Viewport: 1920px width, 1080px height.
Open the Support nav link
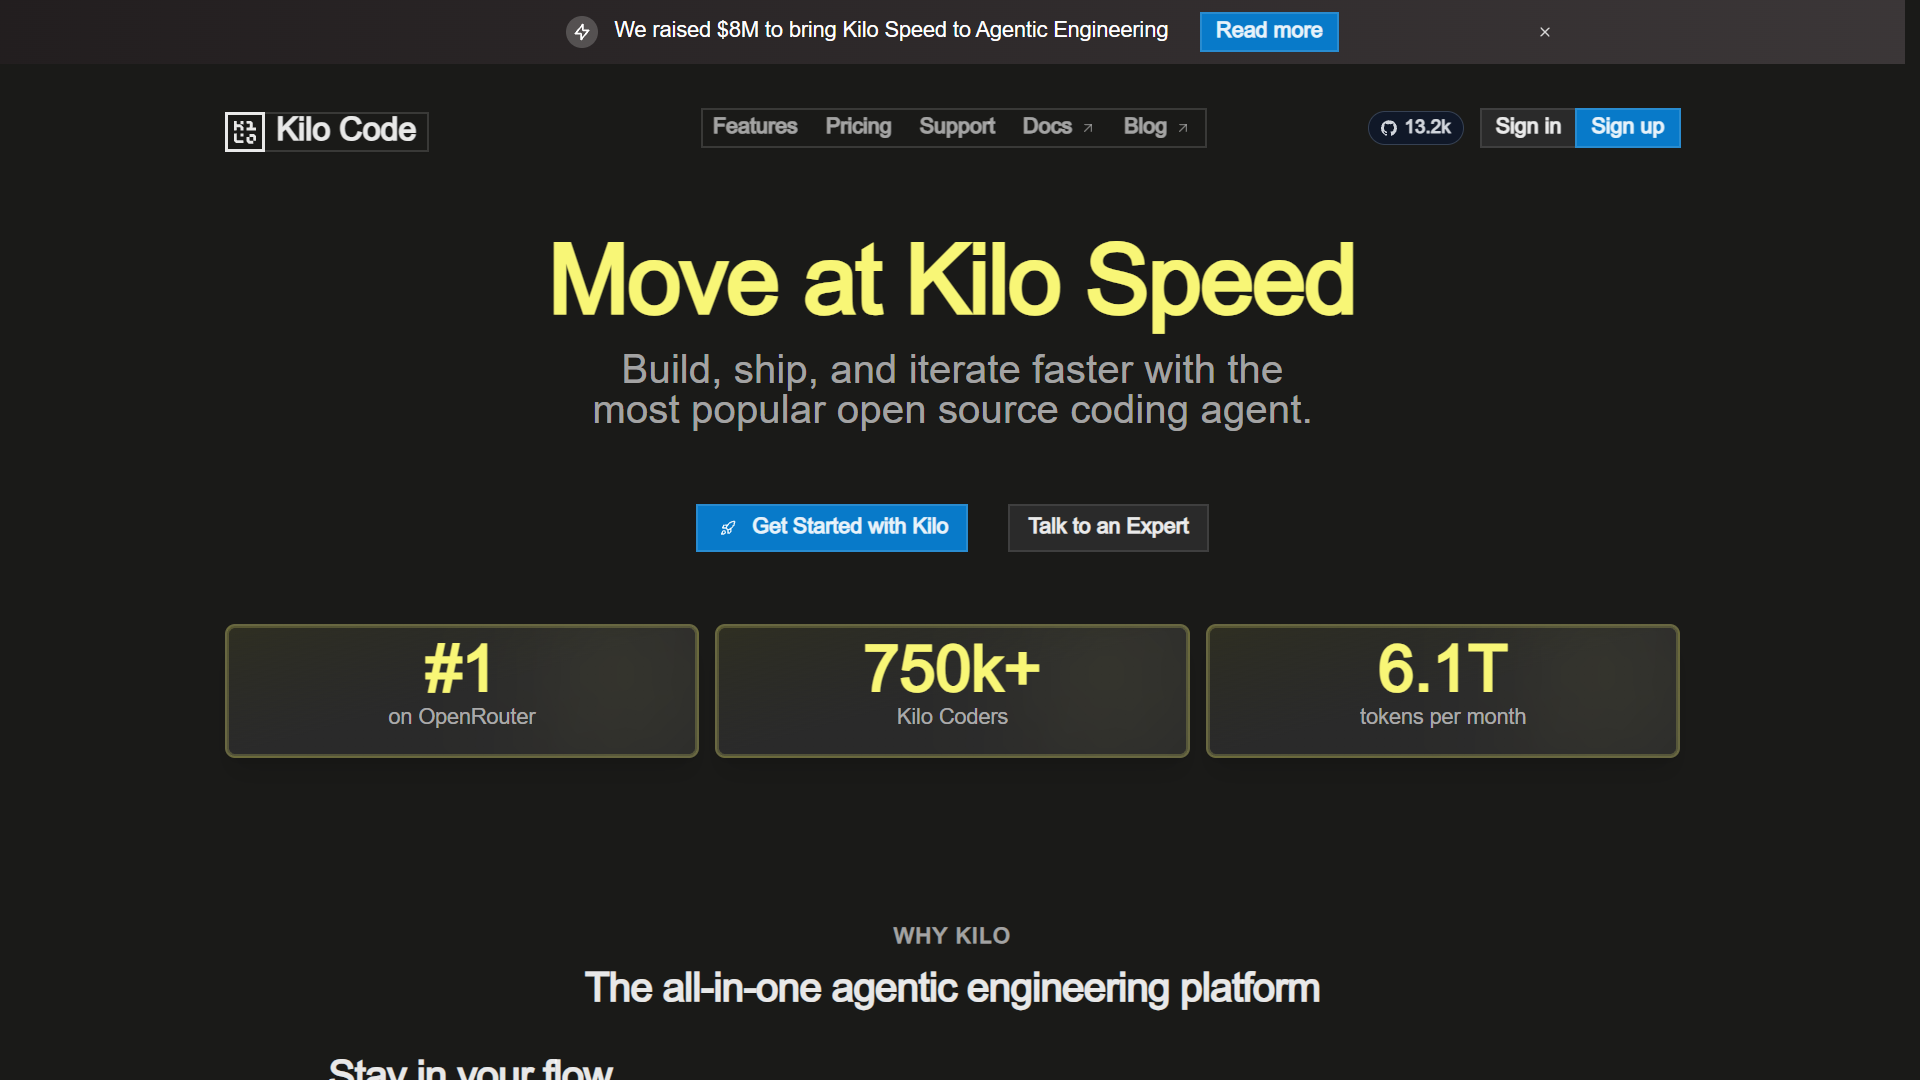tap(957, 127)
